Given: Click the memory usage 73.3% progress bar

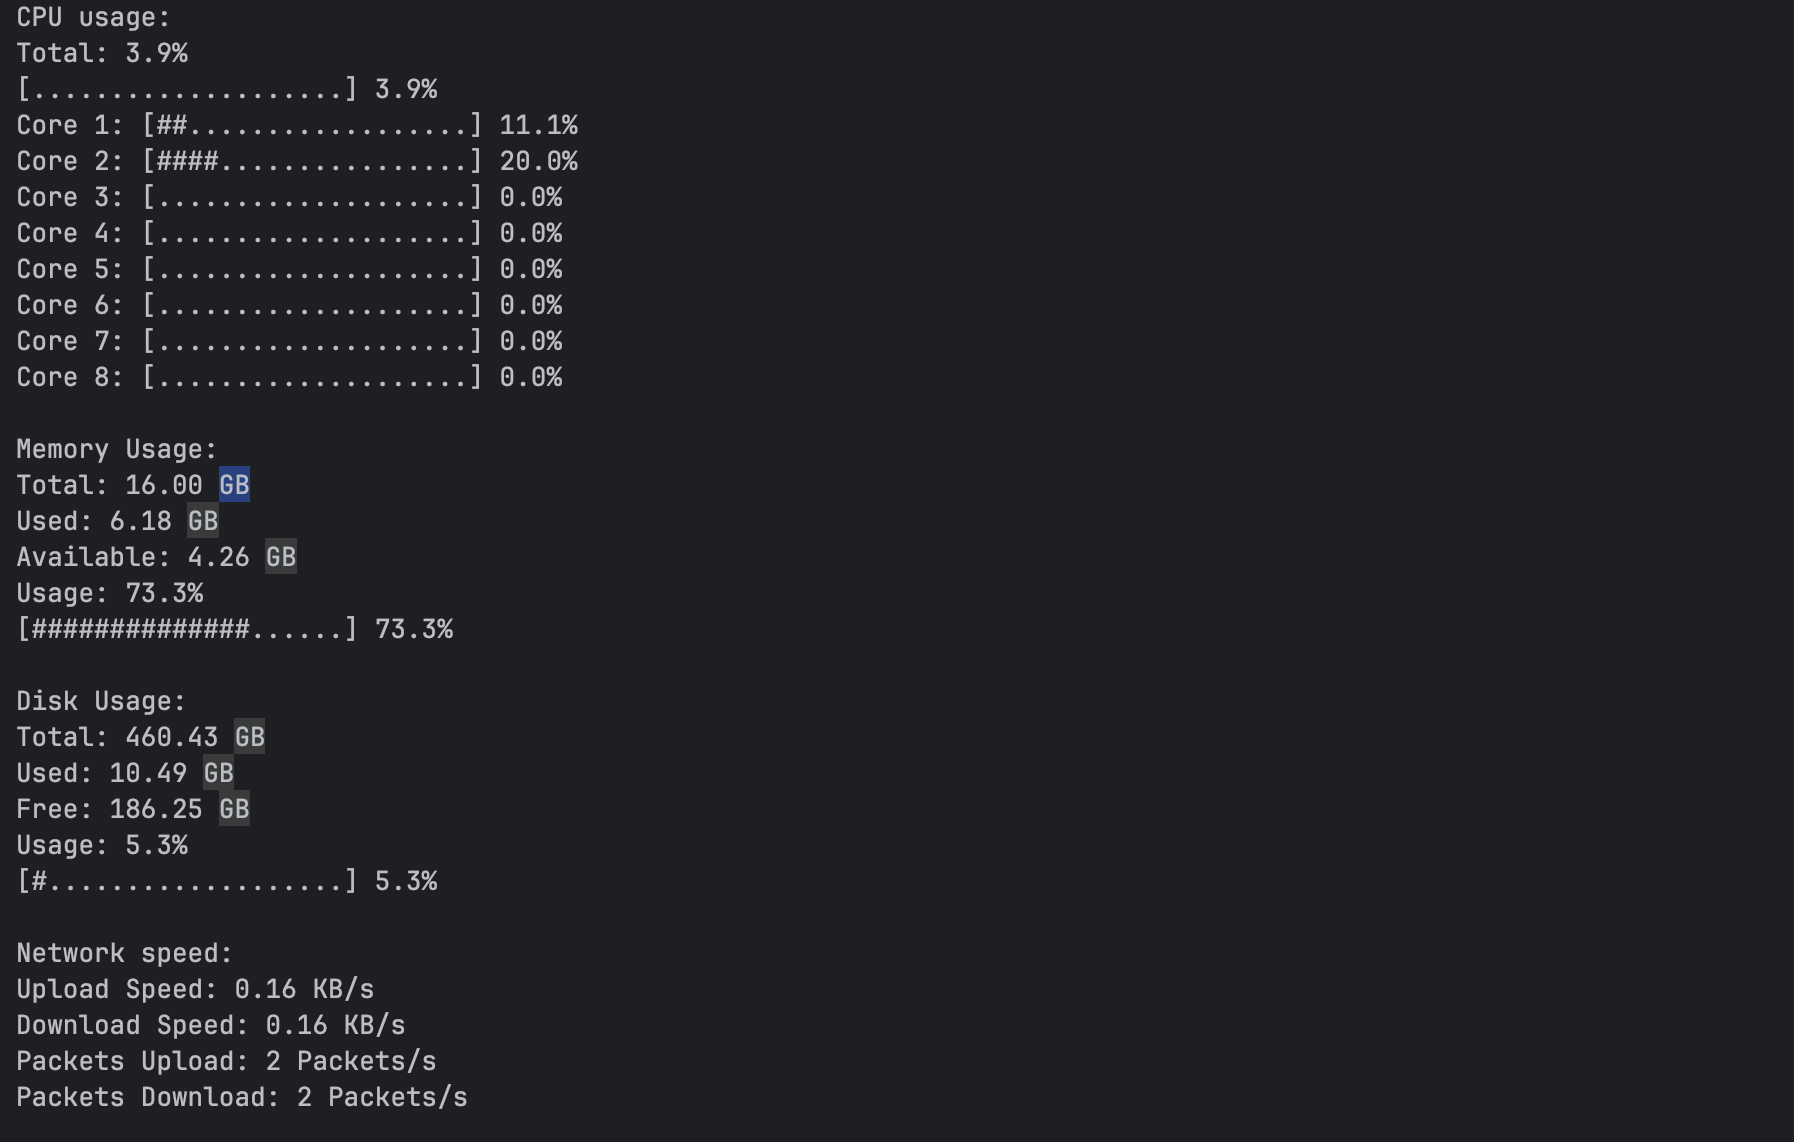Looking at the screenshot, I should (x=187, y=629).
